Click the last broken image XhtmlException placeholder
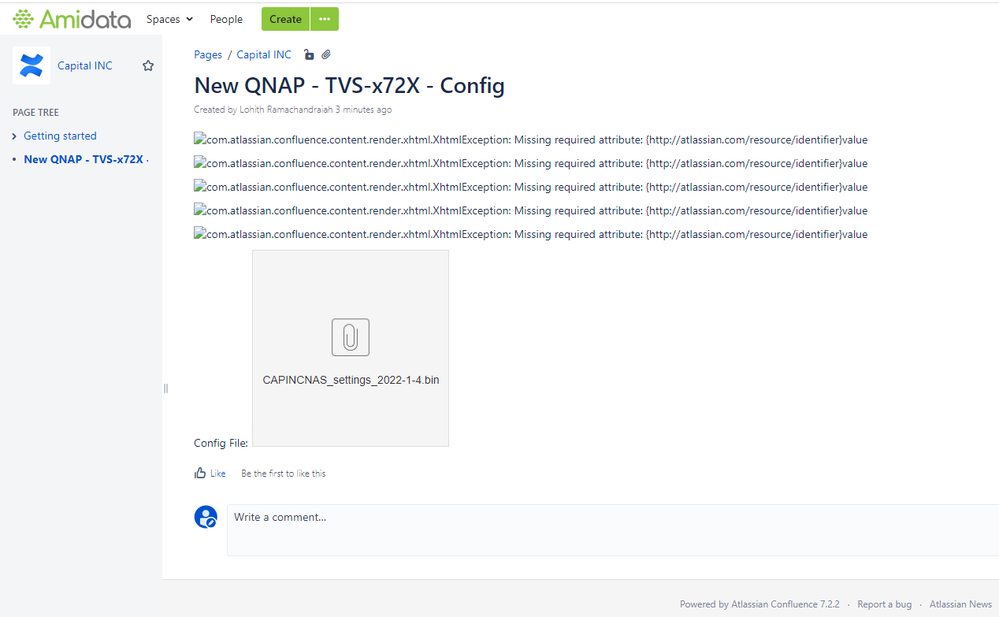Viewport: 999px width, 617px height. click(531, 234)
